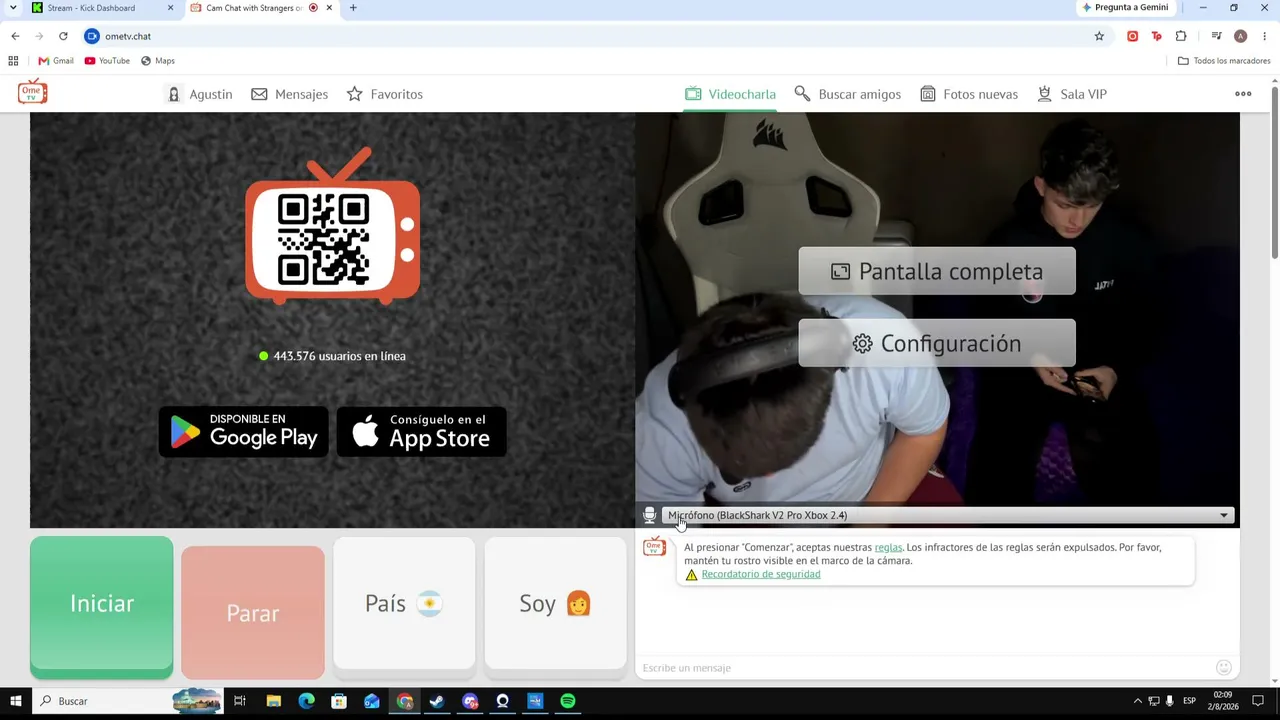The height and width of the screenshot is (720, 1280).
Task: Open Configuración camera settings
Action: (937, 343)
